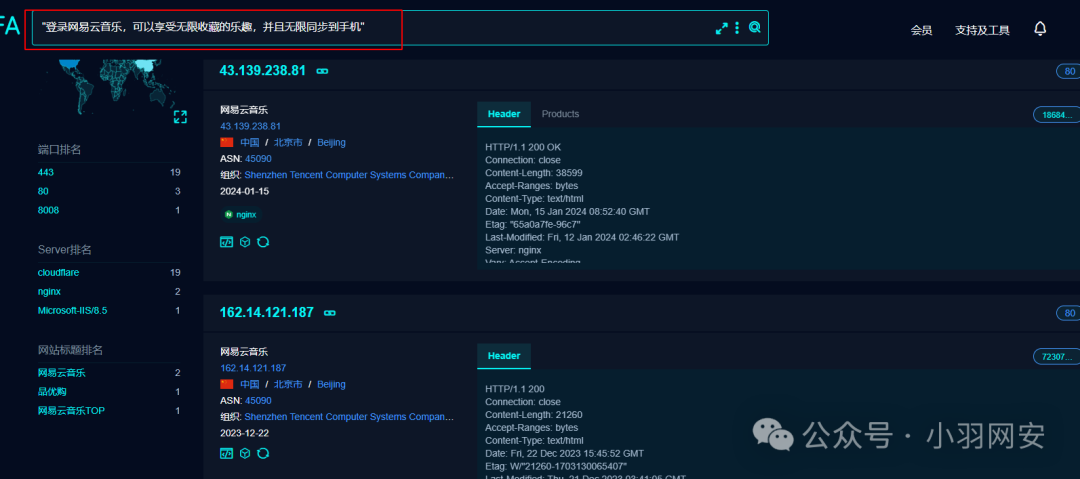Viewport: 1080px width, 479px height.
Task: Click Shenzhen Tencent organization link for 162.14.121.187
Action: 349,417
